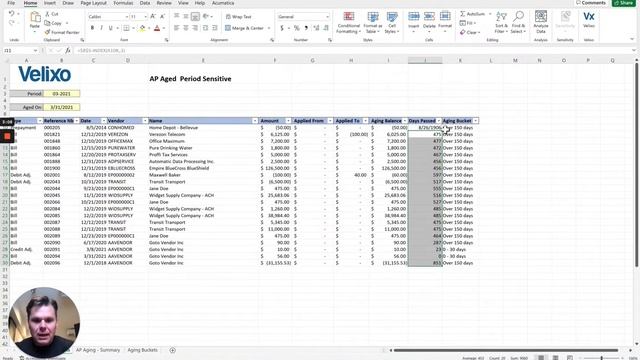Click the Paste clipboard icon

[x=35, y=18]
